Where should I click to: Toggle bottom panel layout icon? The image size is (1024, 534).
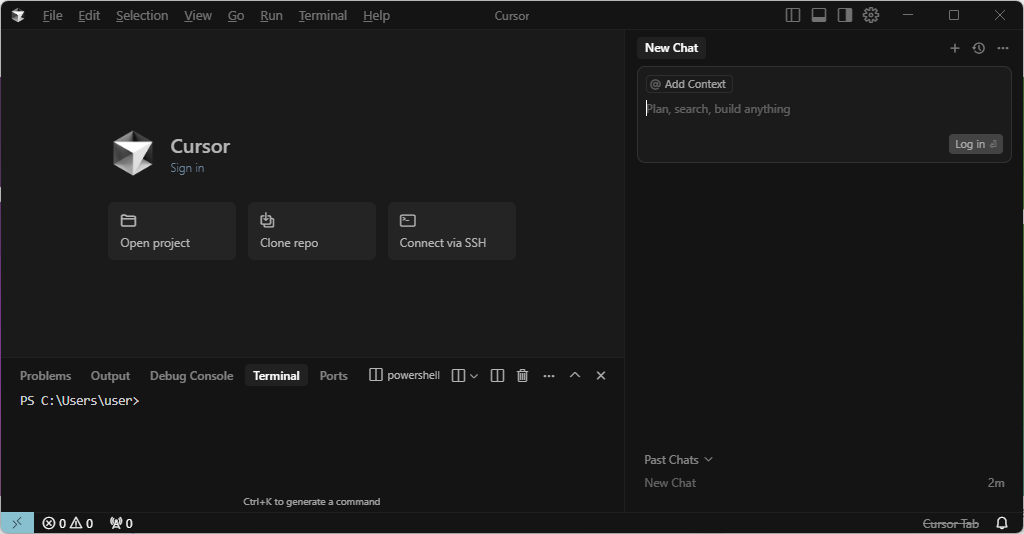pos(818,15)
